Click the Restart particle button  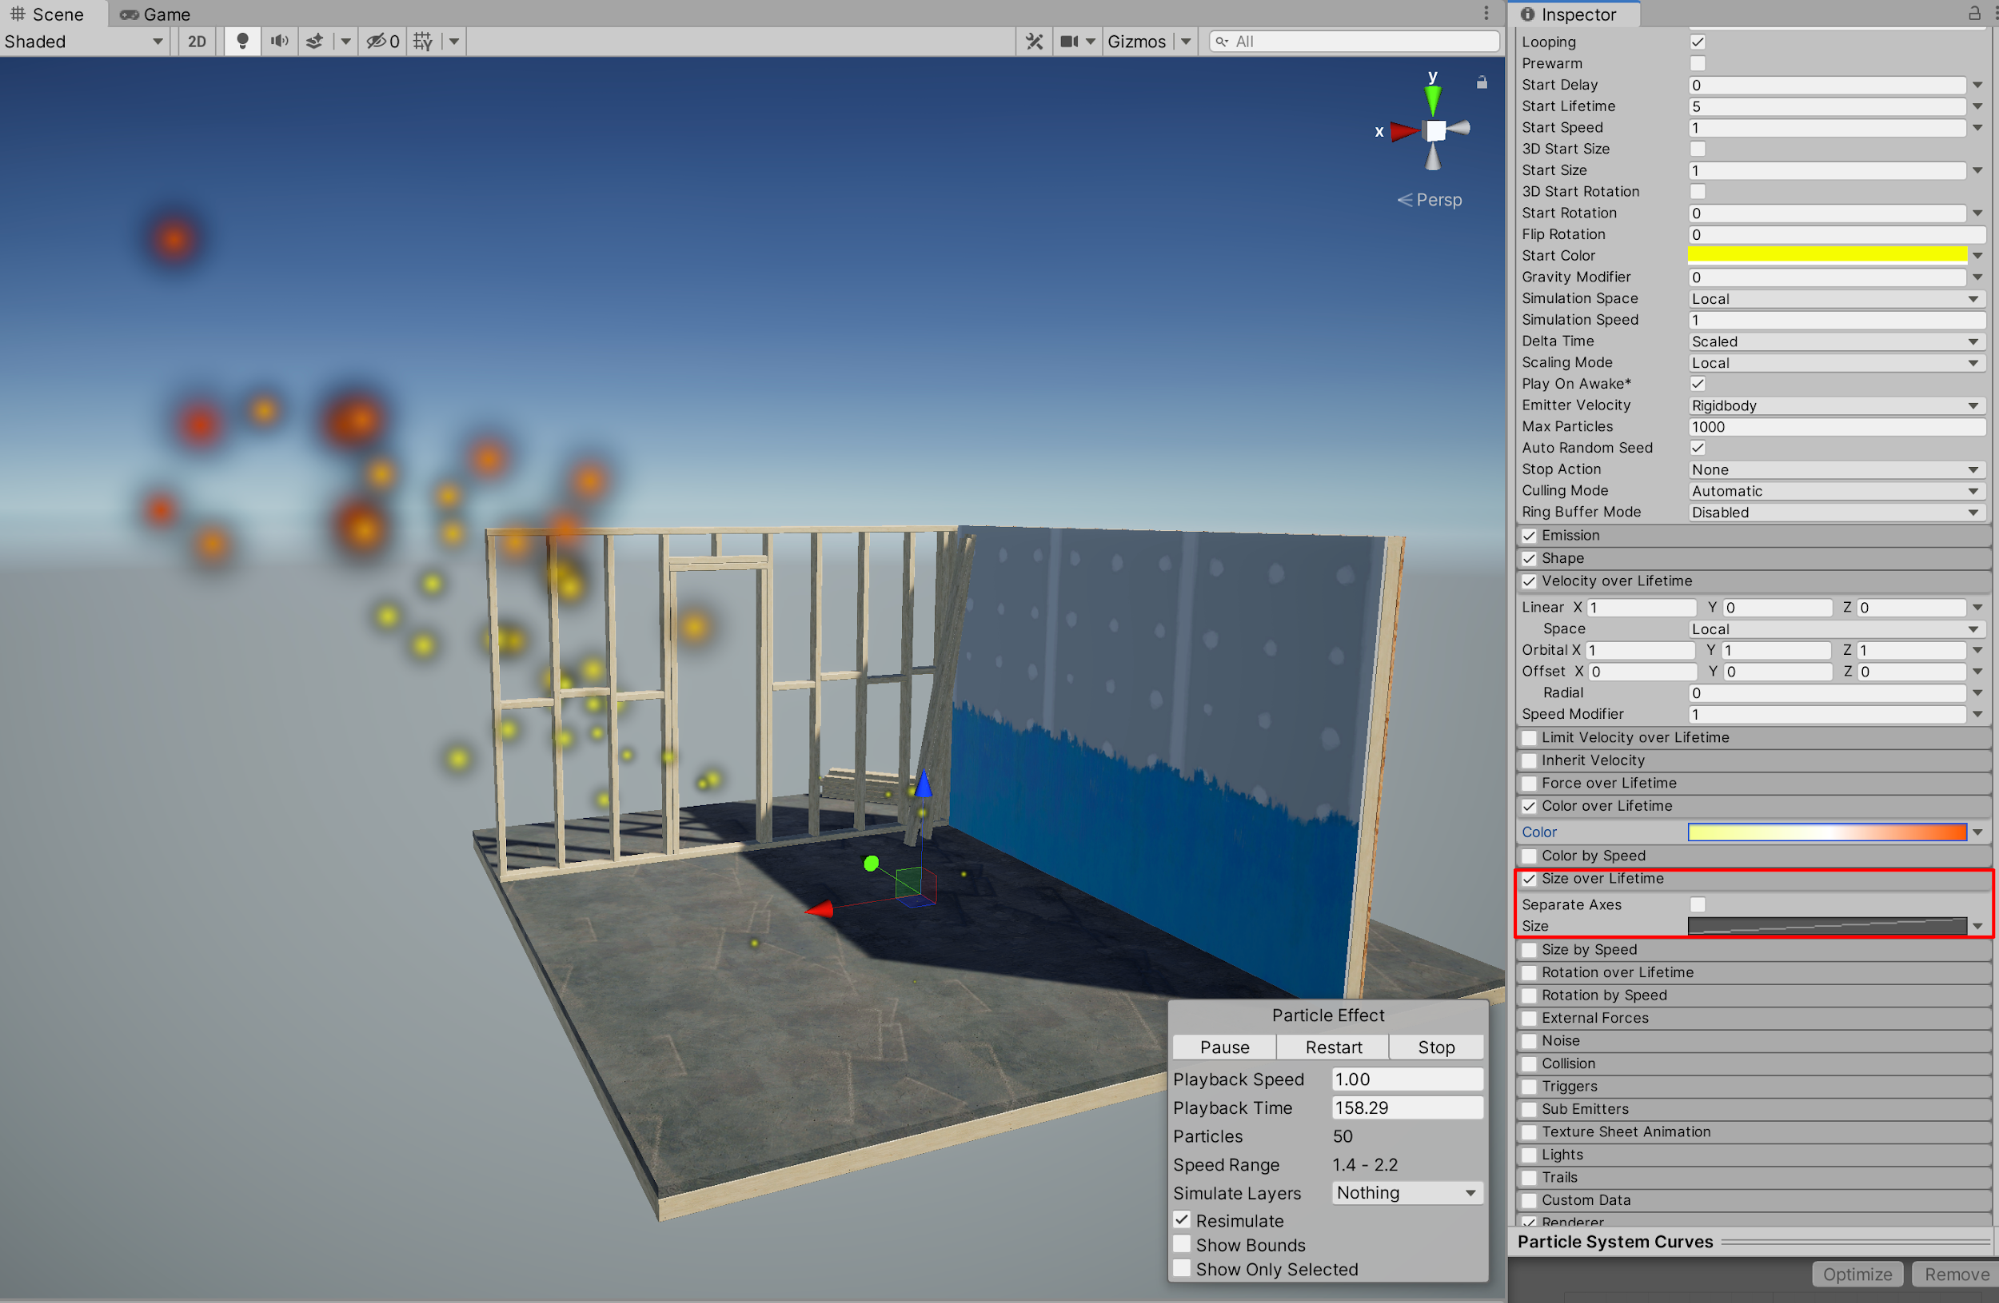point(1333,1047)
